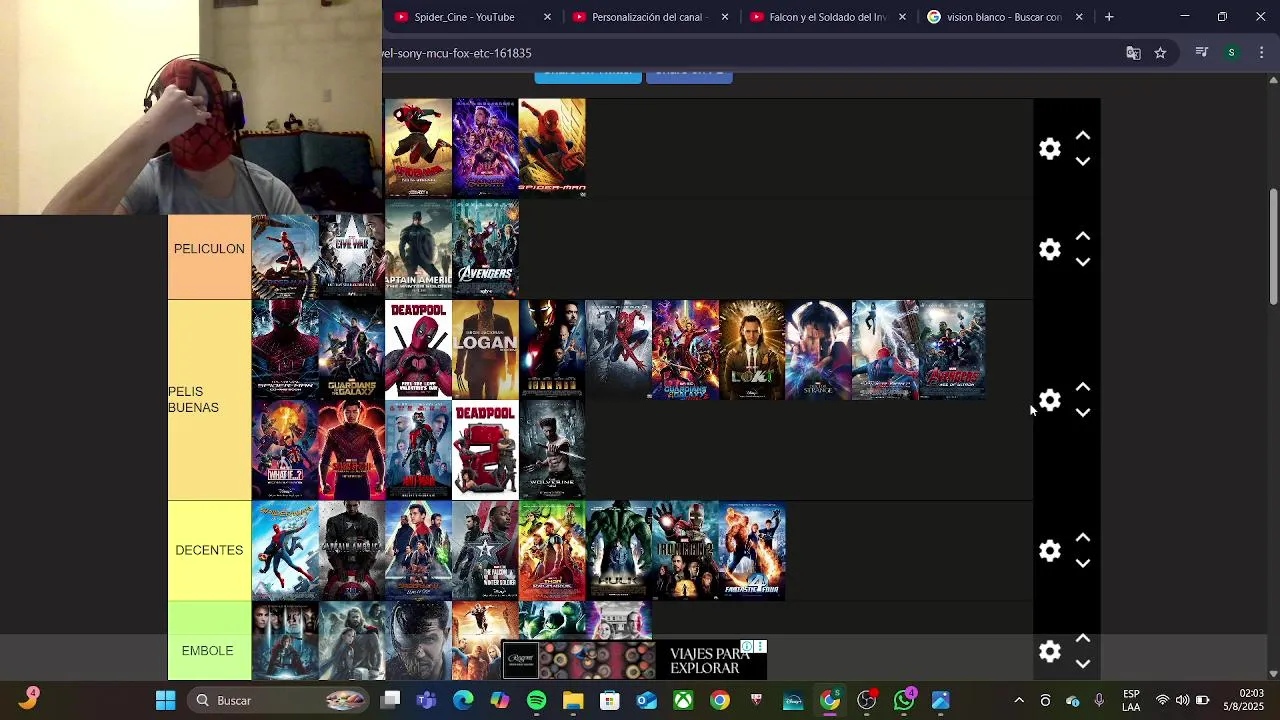The image size is (1280, 720).
Task: Move PELIS BUENAS tier up
Action: click(1083, 387)
